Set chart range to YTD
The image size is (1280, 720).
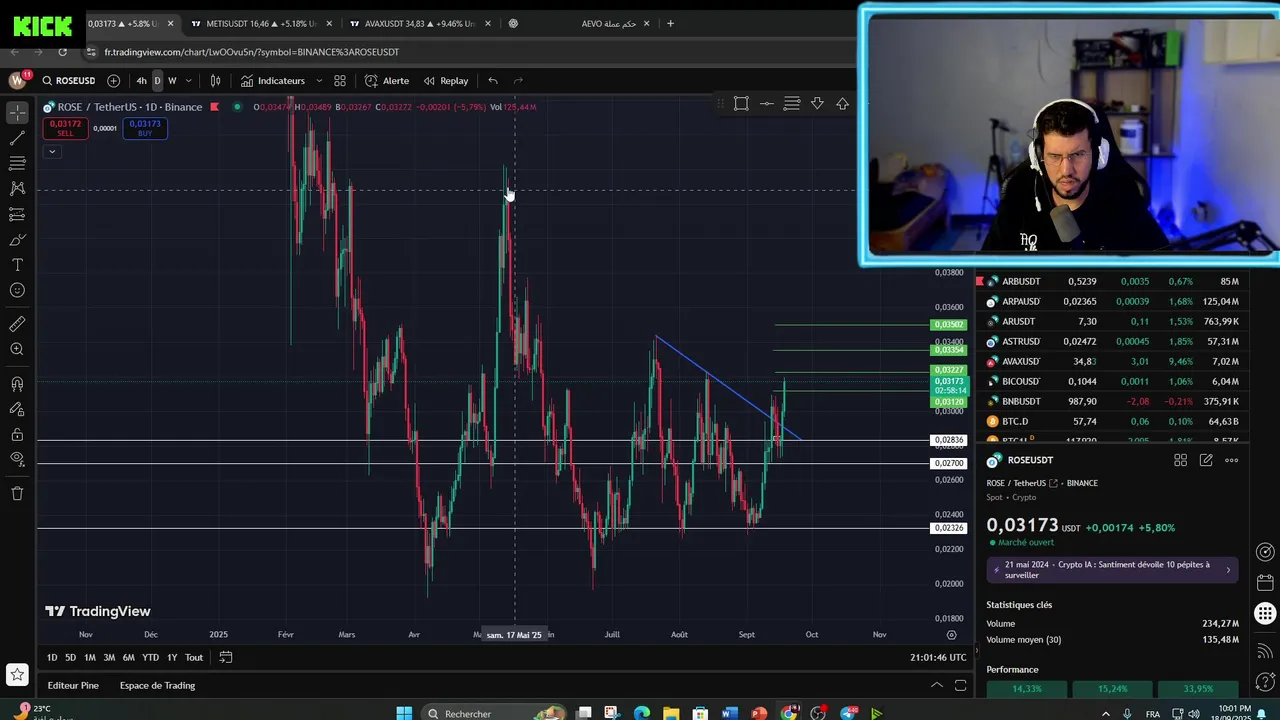(150, 657)
